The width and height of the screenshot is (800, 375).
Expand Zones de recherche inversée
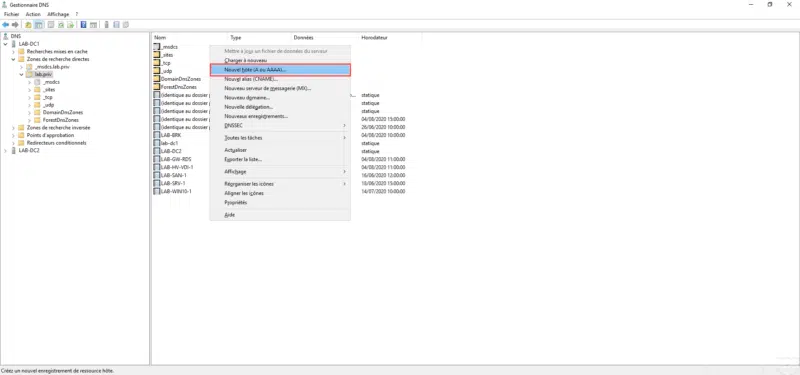tap(13, 128)
